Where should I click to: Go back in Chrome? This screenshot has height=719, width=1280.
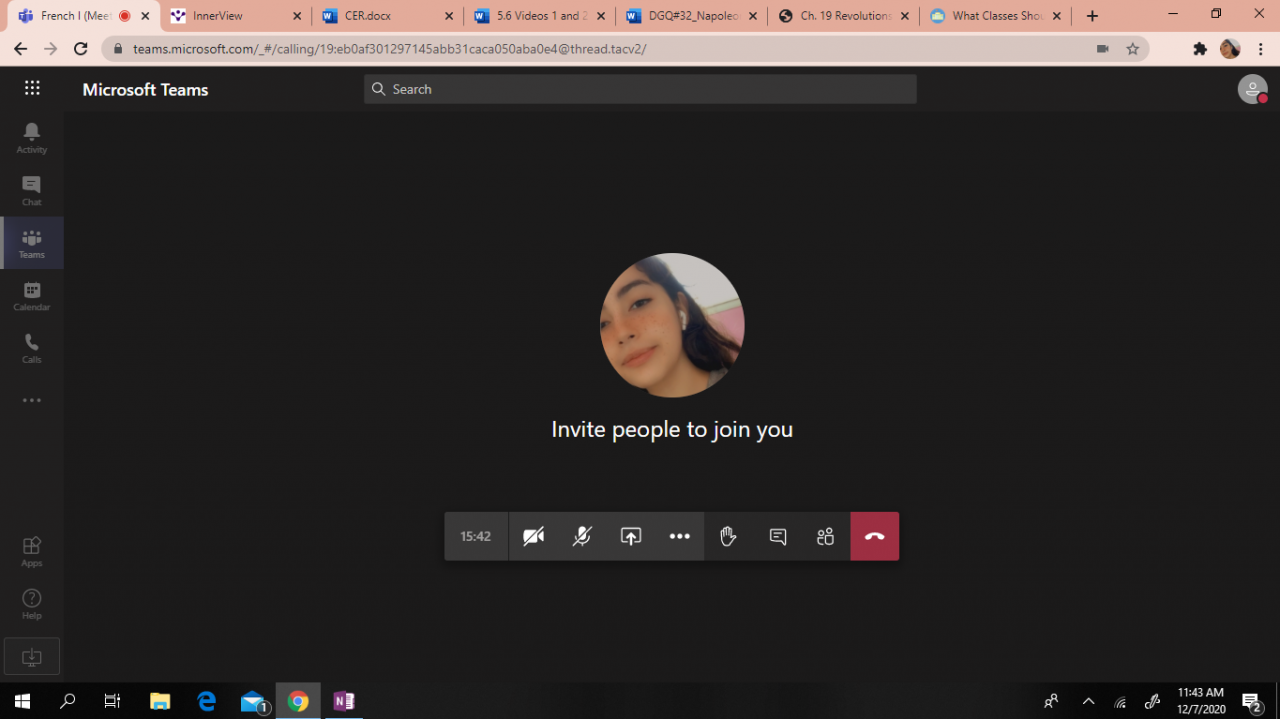[x=20, y=49]
